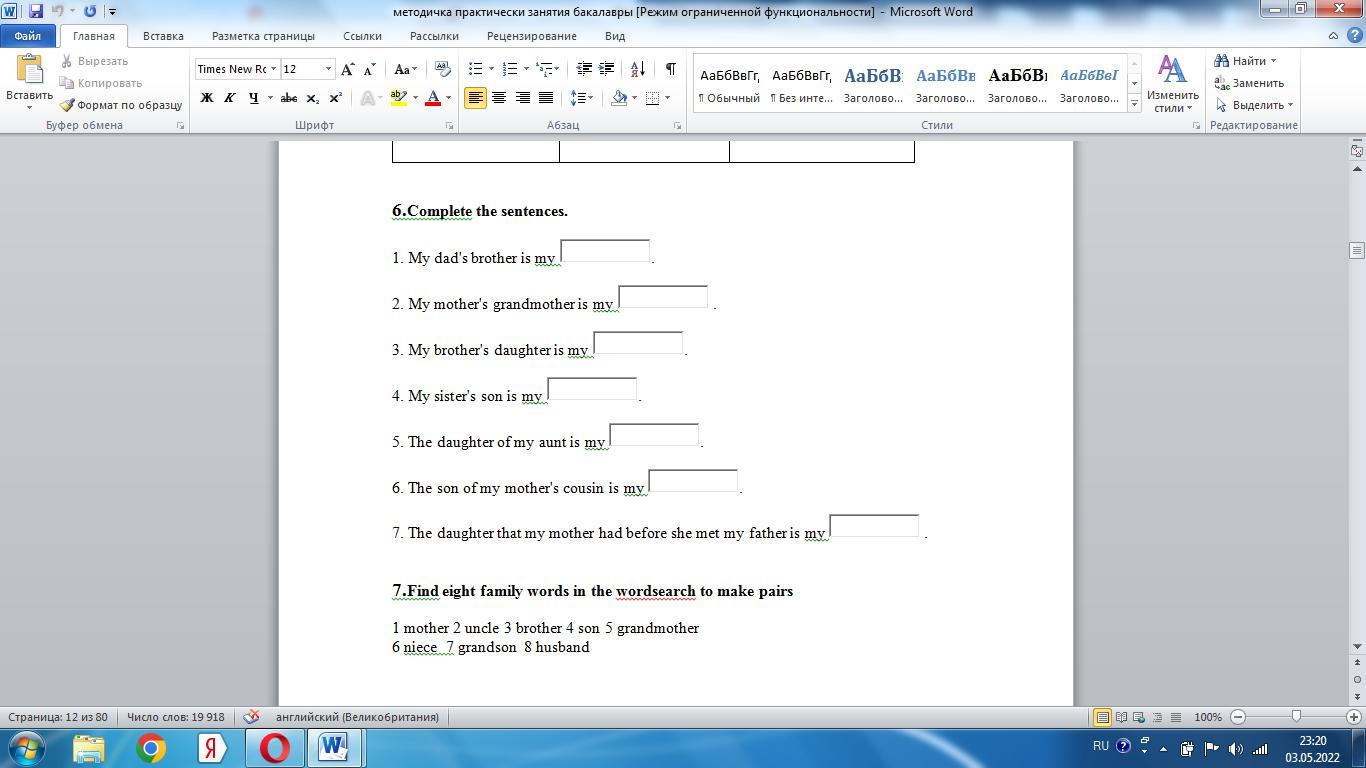Open the Select (Выделить) dropdown

click(1254, 105)
